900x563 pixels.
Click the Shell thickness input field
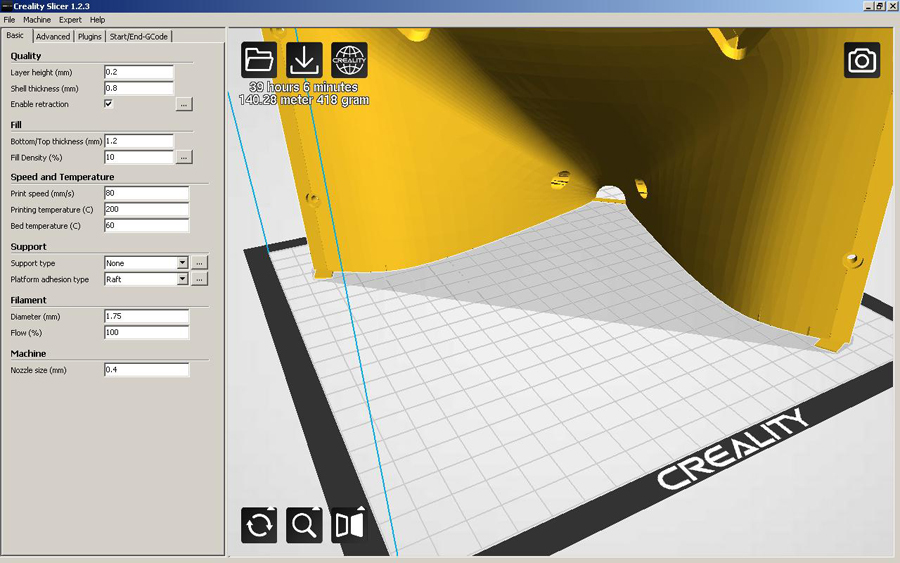click(139, 88)
